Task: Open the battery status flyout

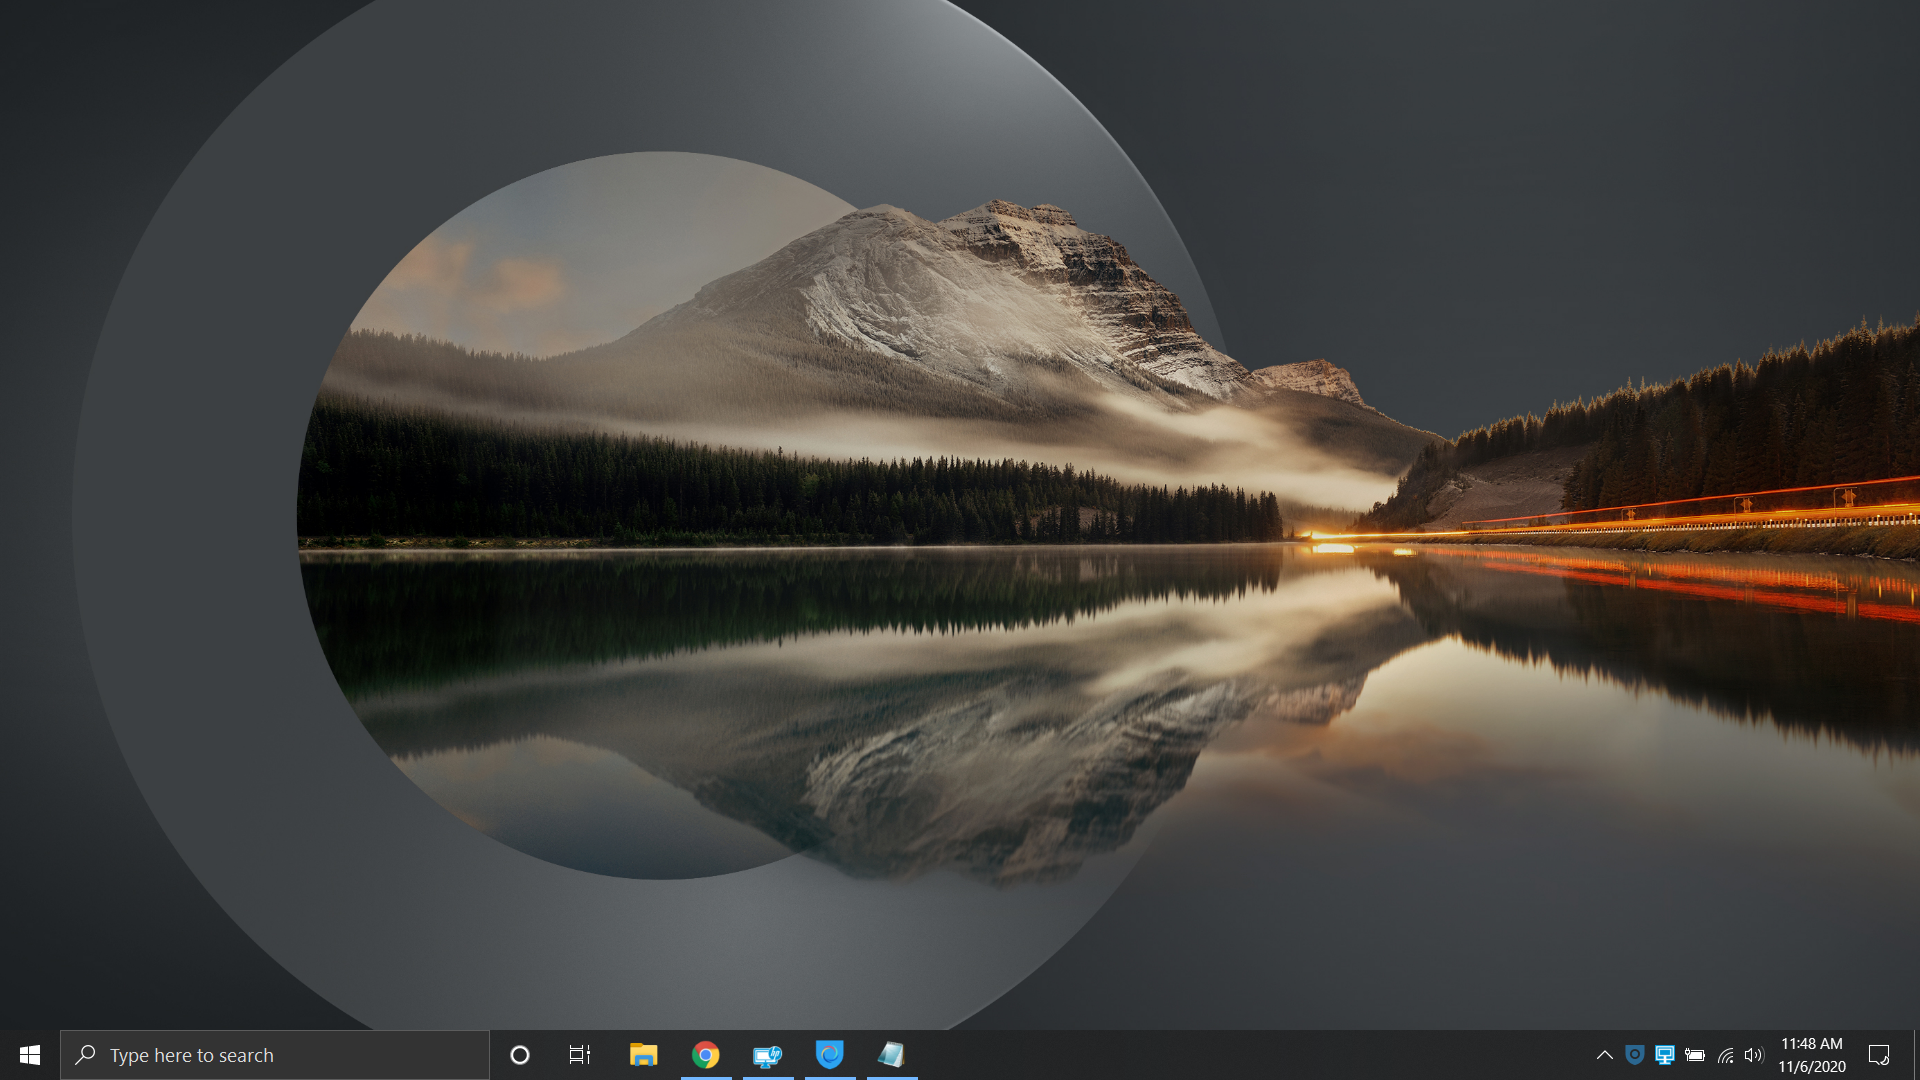Action: pos(1695,1055)
